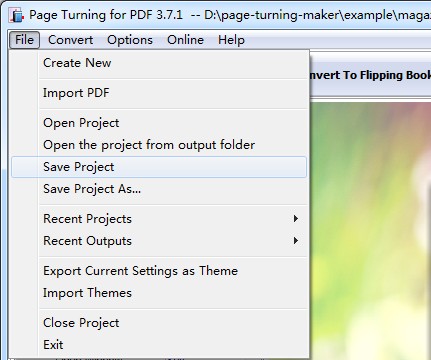Open the Help menu

coord(231,40)
